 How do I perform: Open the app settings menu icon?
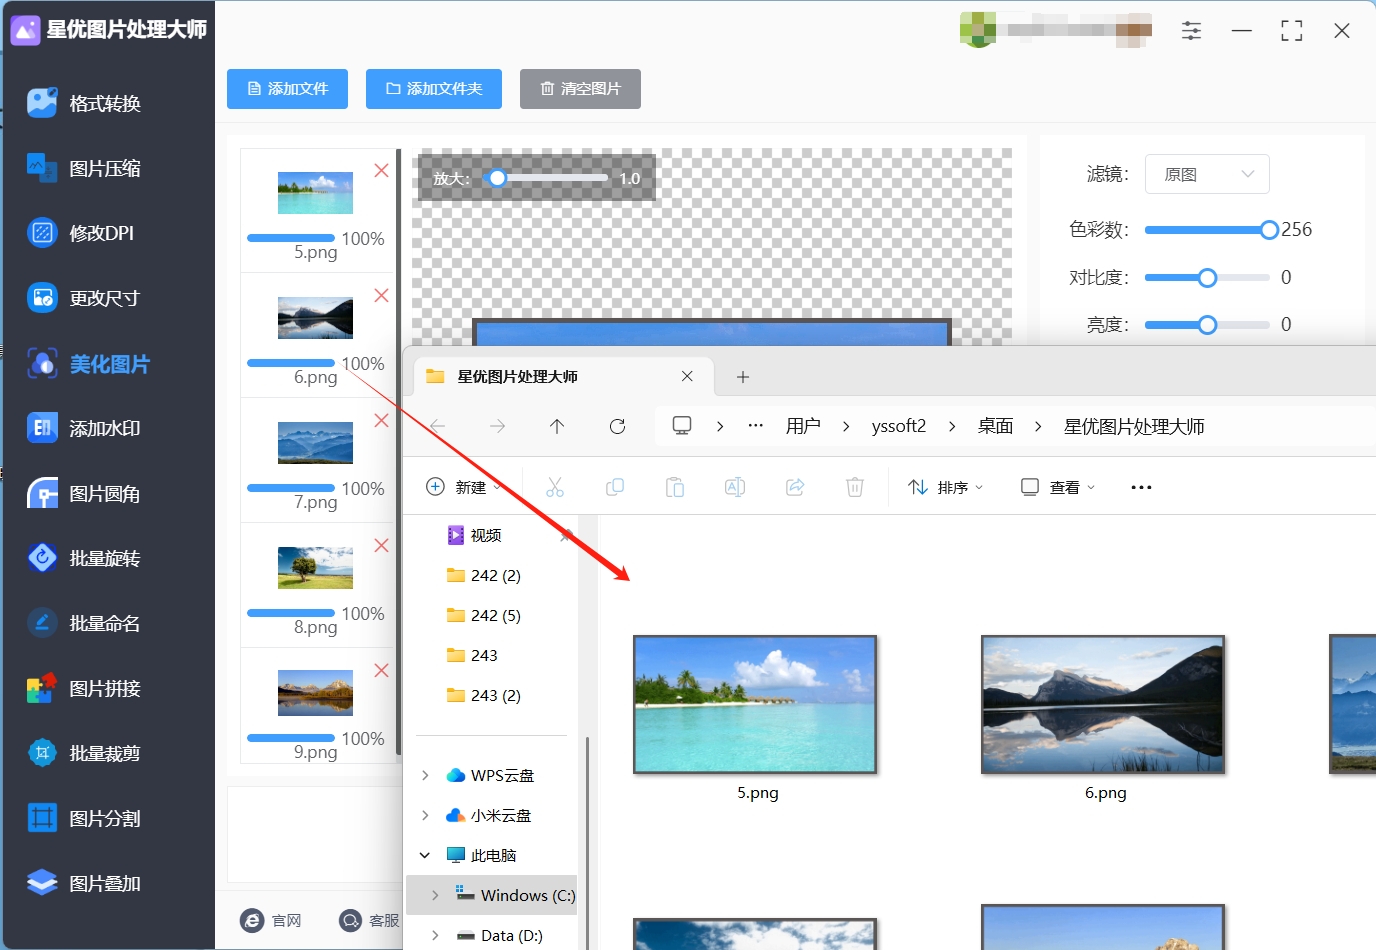1191,31
